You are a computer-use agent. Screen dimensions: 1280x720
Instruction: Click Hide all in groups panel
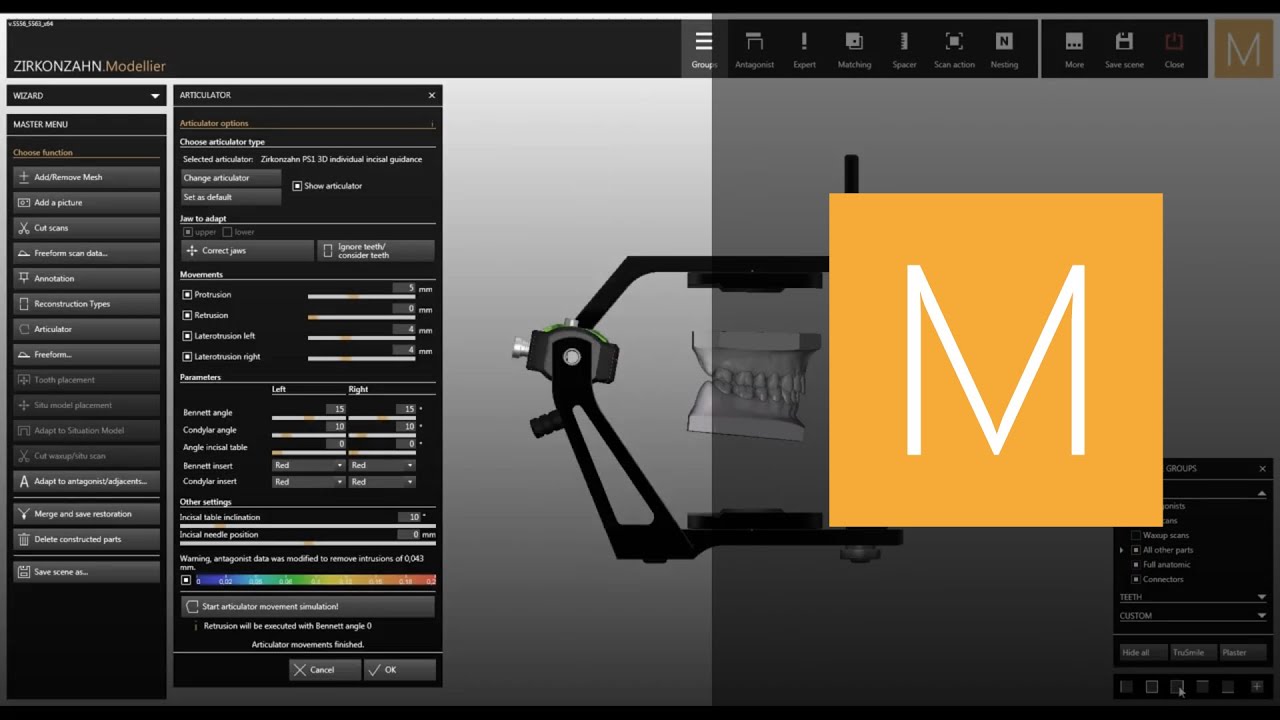coord(1143,652)
